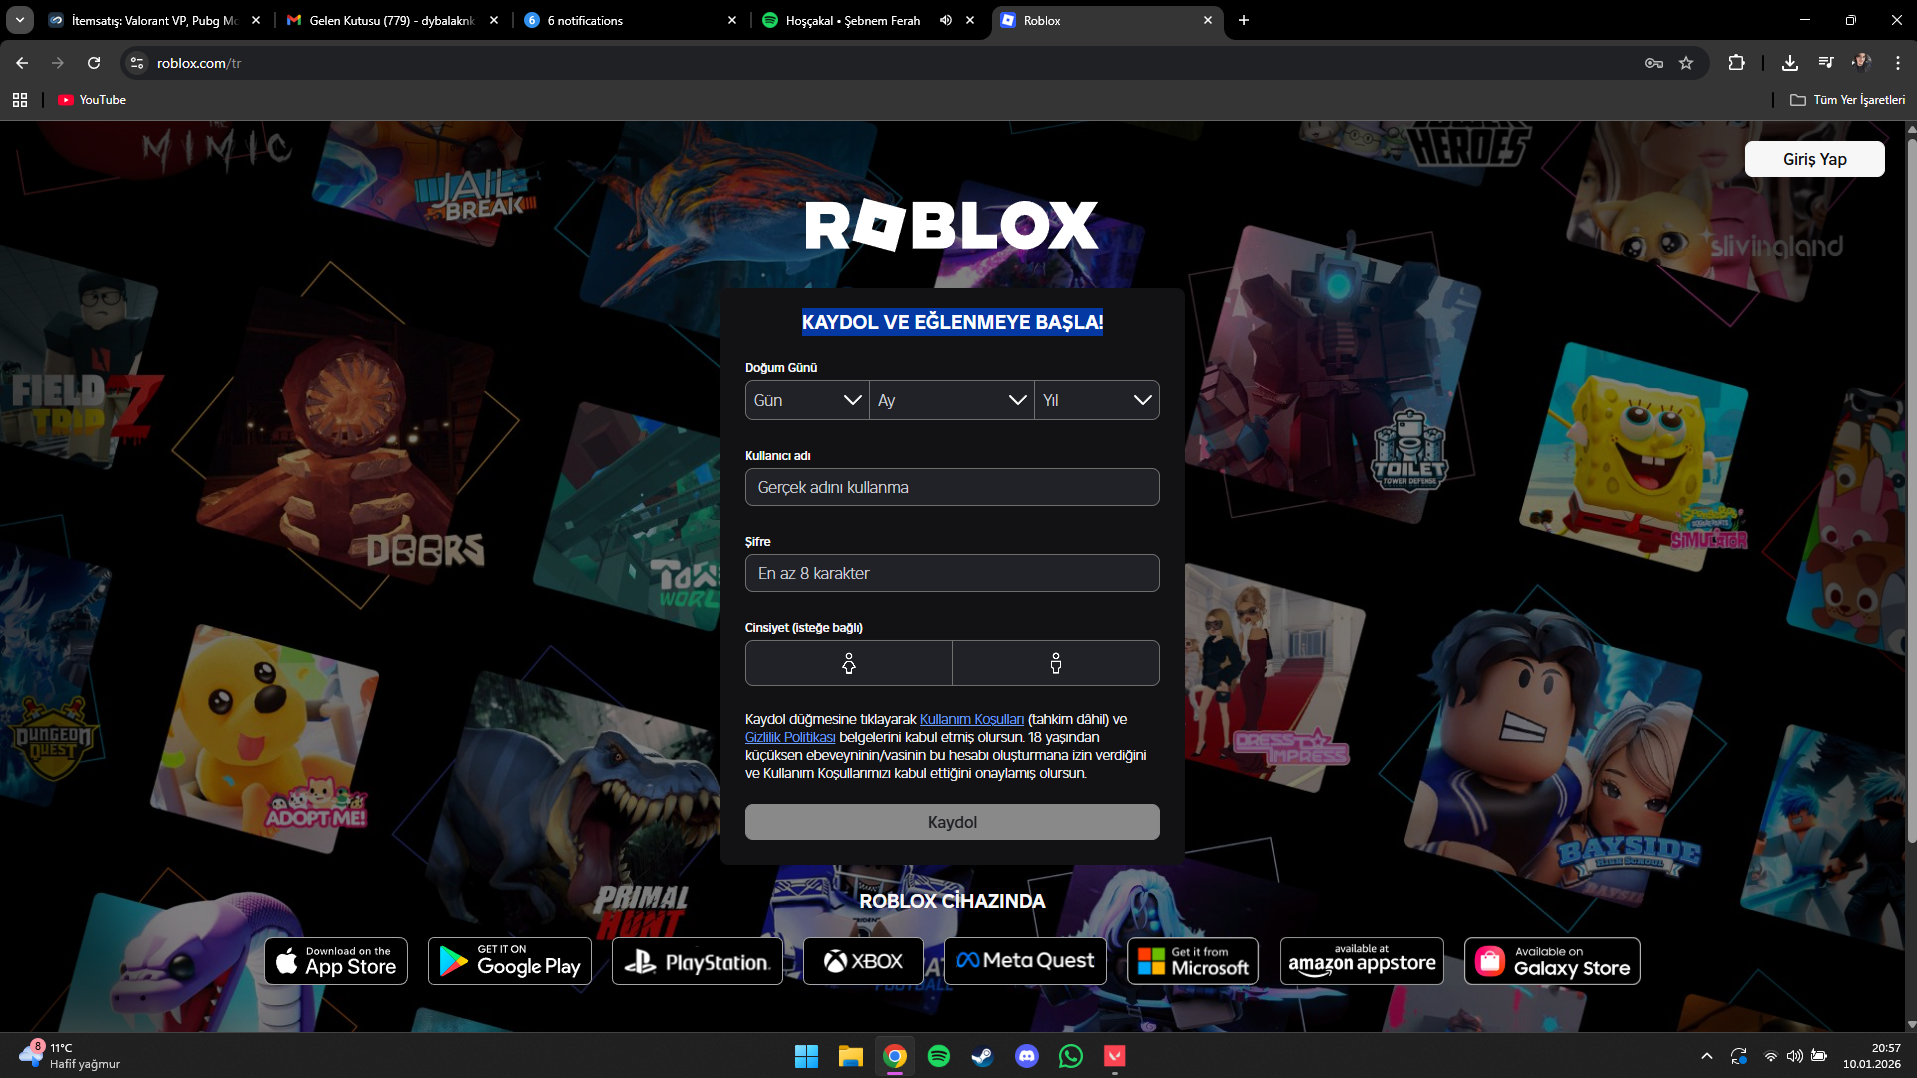This screenshot has height=1078, width=1917.
Task: Click the browser forward arrow
Action: [58, 63]
